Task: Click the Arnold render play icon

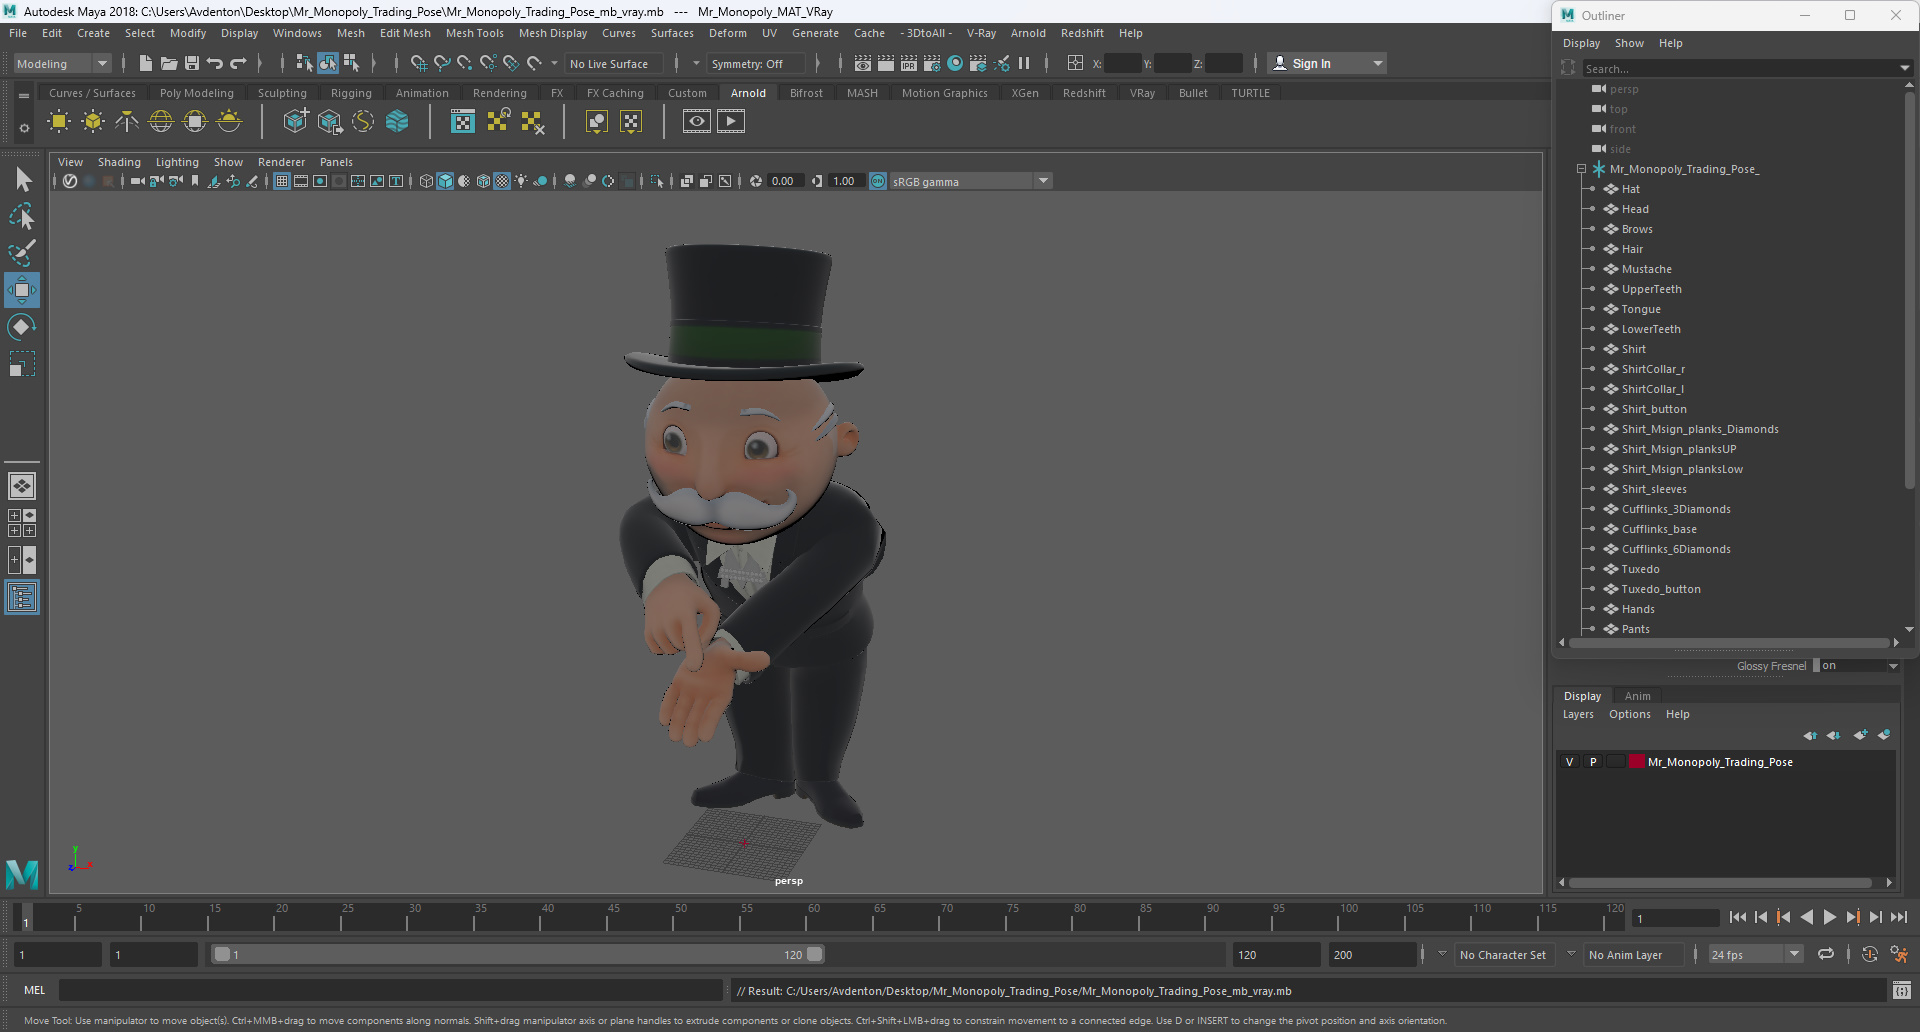Action: (731, 122)
